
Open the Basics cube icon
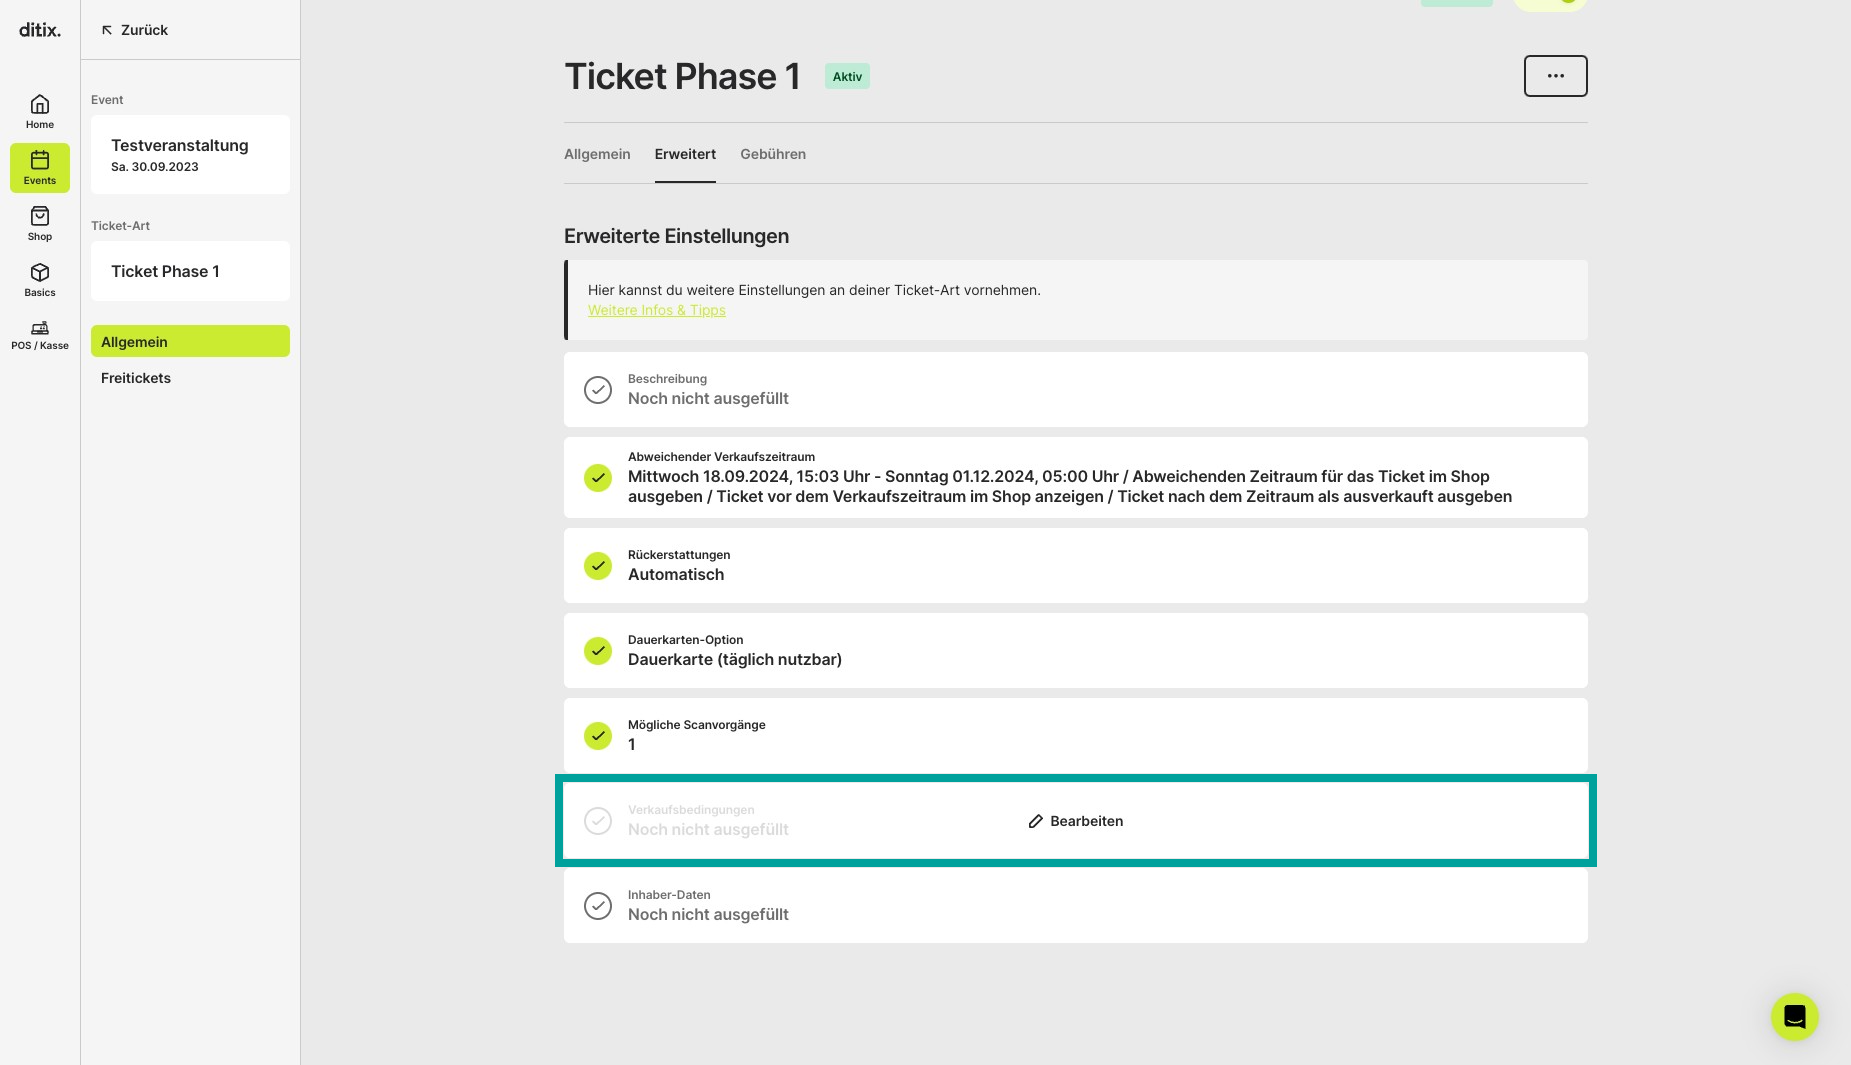tap(40, 272)
